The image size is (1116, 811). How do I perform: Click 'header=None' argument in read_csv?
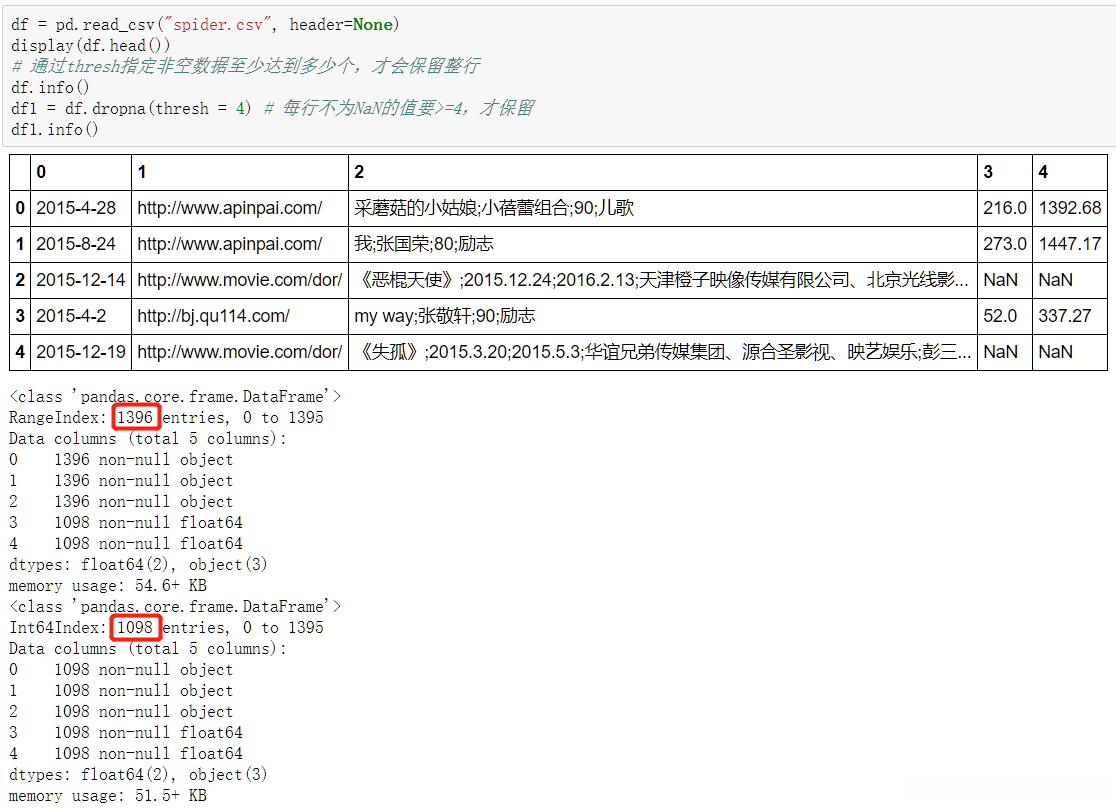pos(341,25)
